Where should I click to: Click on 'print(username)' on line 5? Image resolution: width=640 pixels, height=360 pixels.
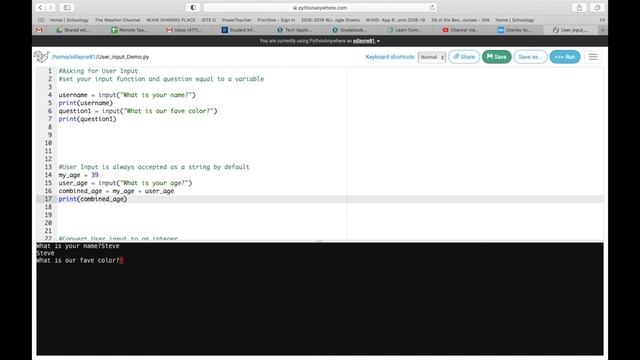point(85,103)
